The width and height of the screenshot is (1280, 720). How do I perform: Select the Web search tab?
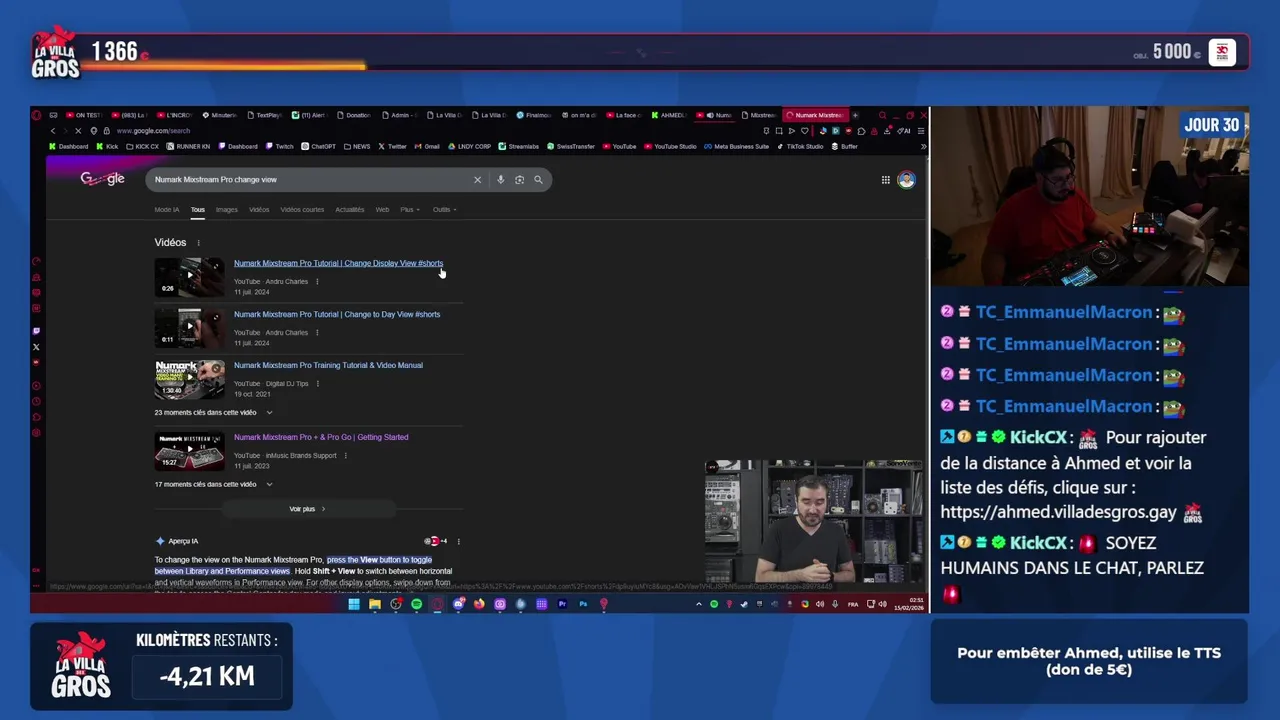click(x=382, y=210)
